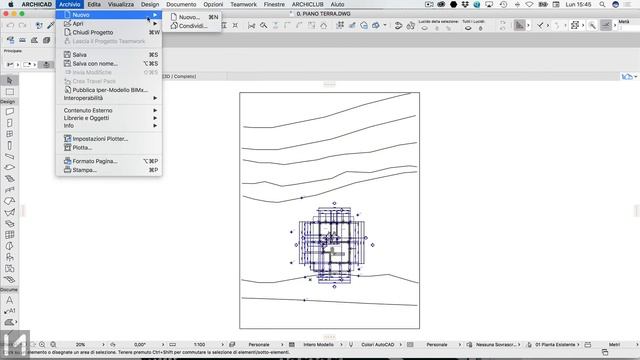
Task: Click the zoom-in magnifier in bottom bar
Action: (x=42, y=345)
